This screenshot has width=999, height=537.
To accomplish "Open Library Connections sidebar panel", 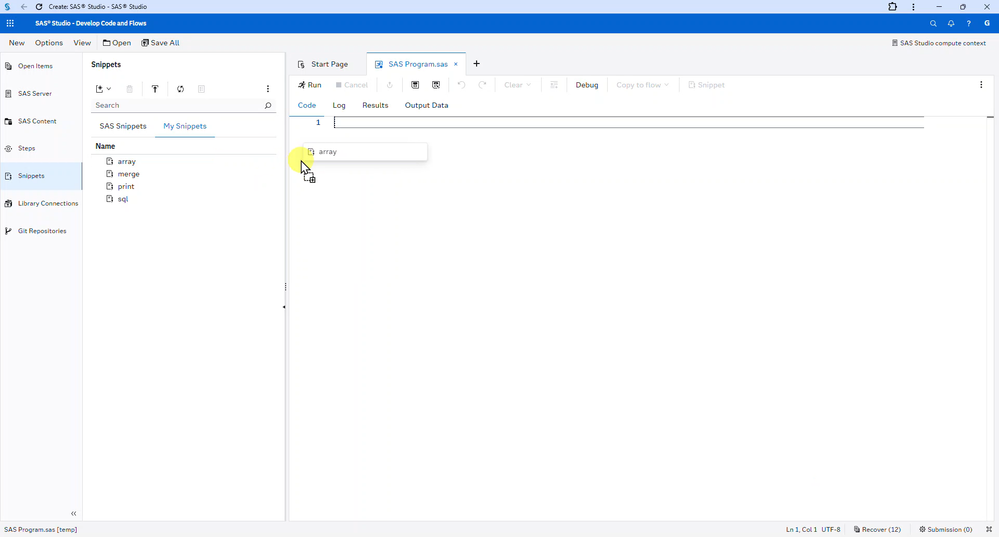I will [41, 203].
